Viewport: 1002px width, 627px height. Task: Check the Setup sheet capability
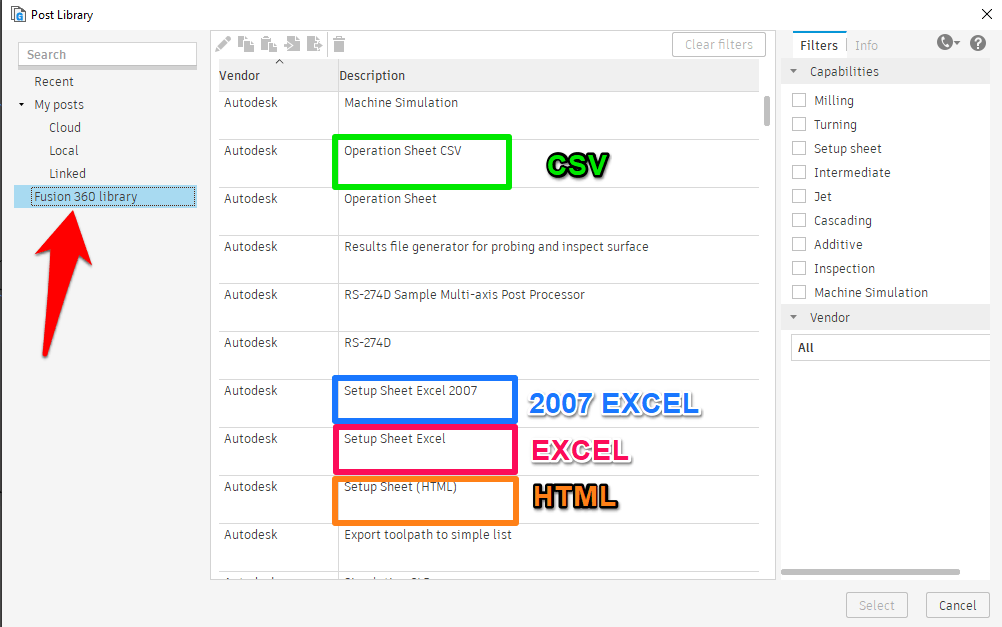(798, 148)
